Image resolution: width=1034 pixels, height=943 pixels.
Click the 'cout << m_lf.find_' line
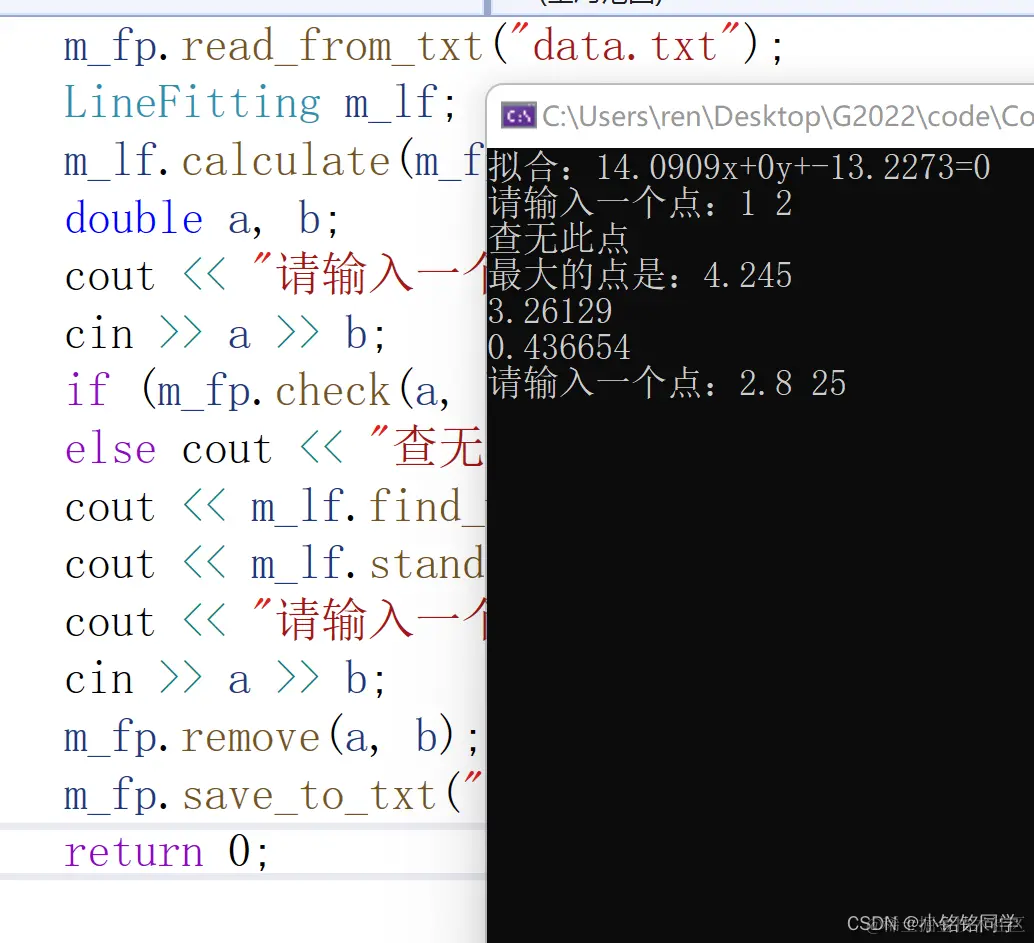point(274,506)
